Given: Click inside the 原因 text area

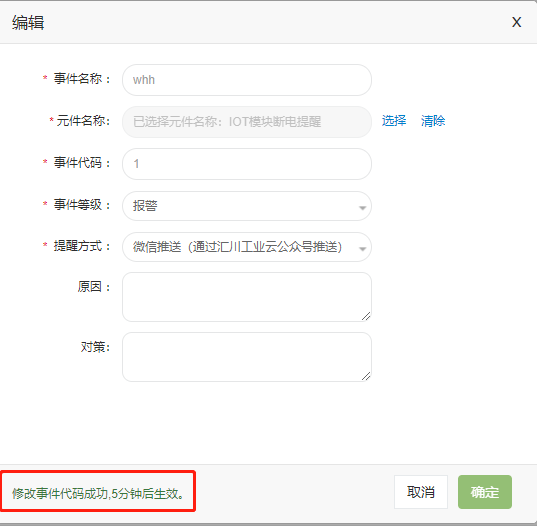Looking at the screenshot, I should coord(247,297).
